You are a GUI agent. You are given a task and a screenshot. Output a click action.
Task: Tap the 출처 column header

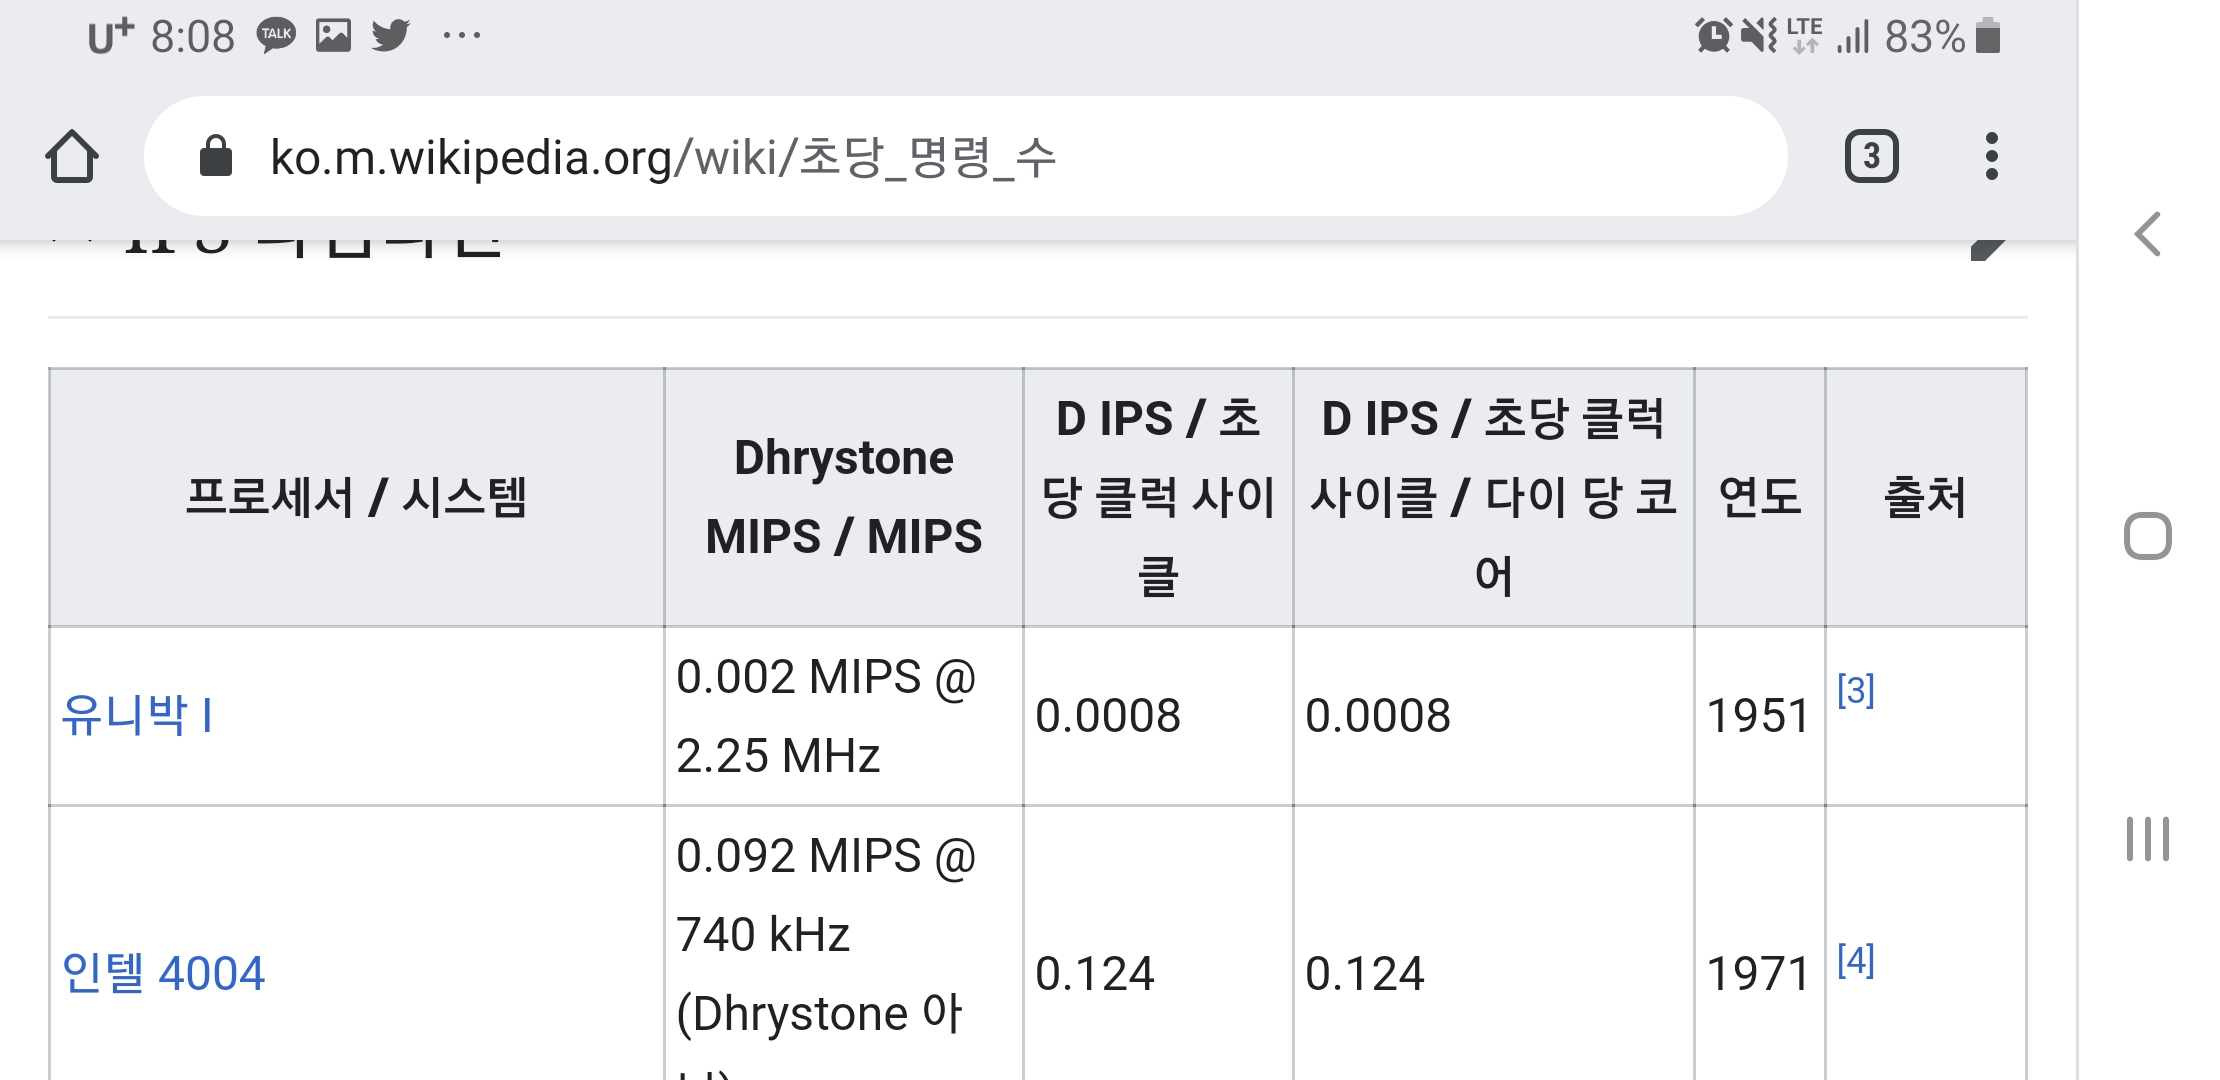click(x=1926, y=497)
